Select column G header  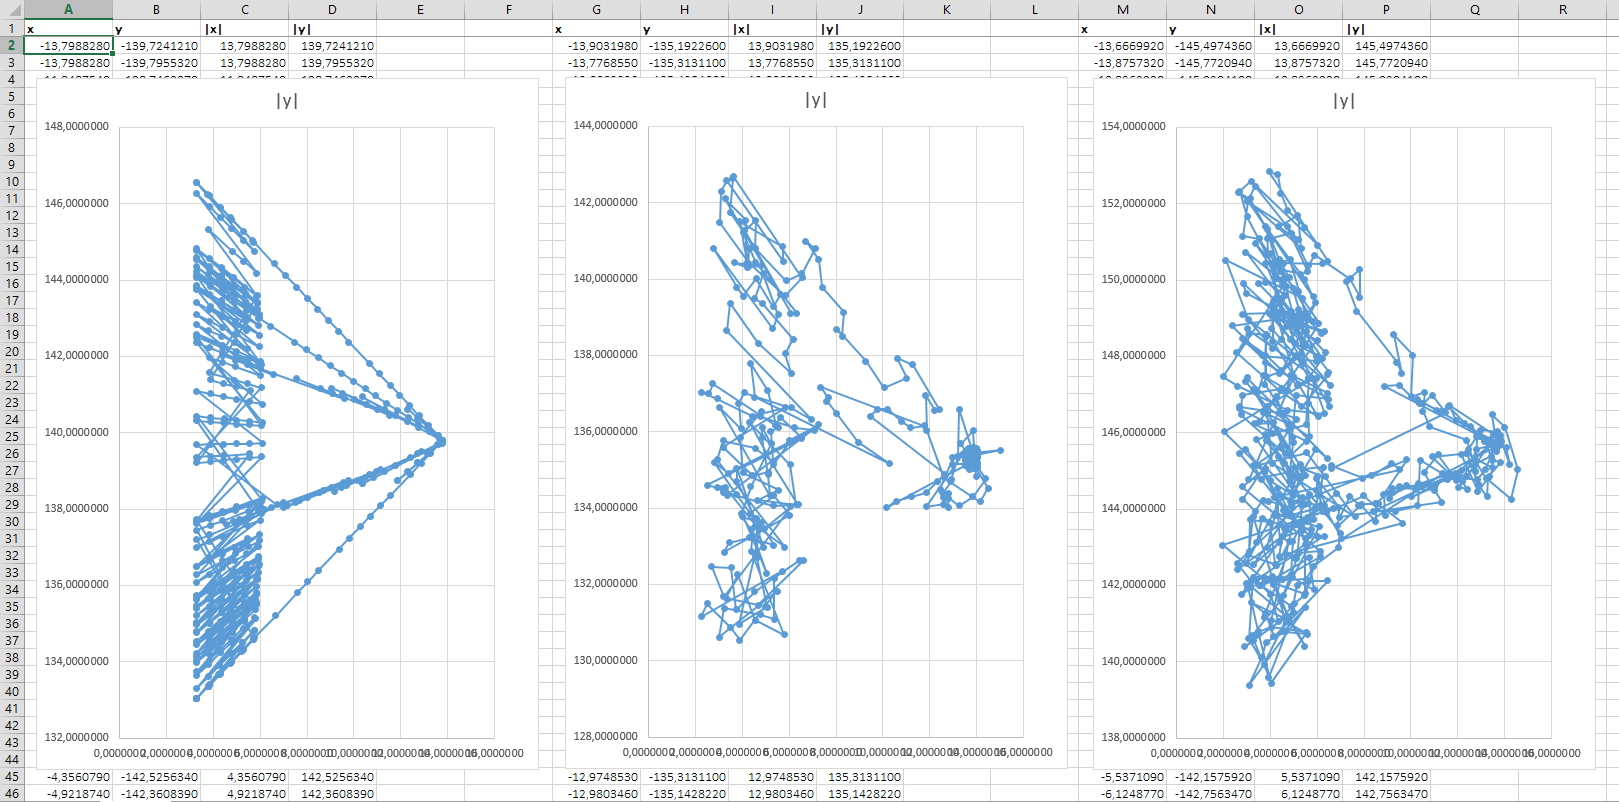coord(596,9)
